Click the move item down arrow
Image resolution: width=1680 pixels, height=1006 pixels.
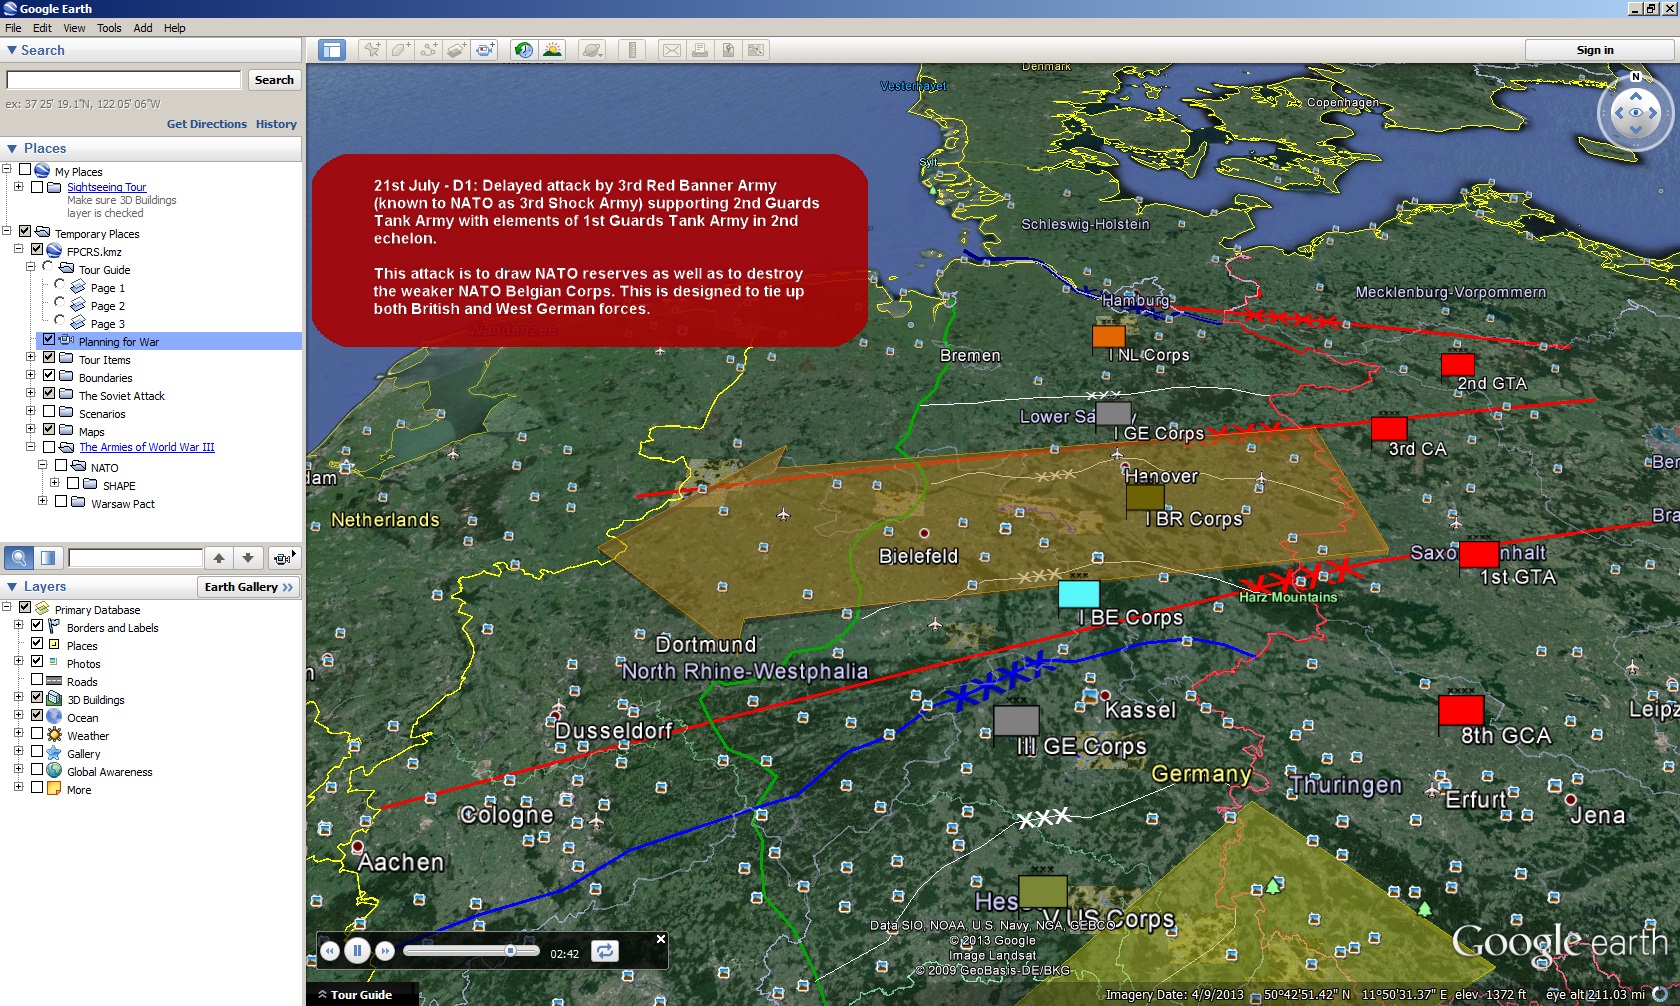(248, 558)
